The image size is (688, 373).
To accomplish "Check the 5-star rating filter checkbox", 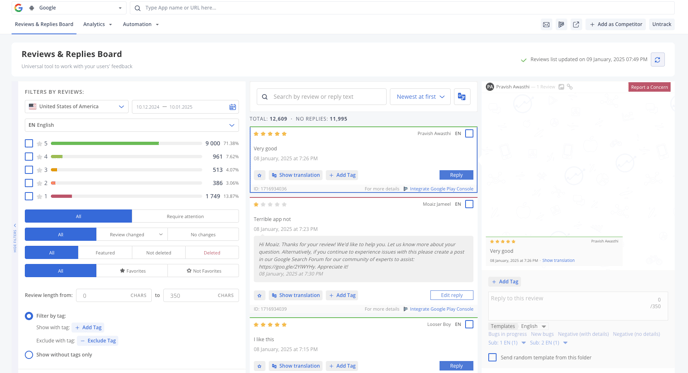I will point(29,143).
